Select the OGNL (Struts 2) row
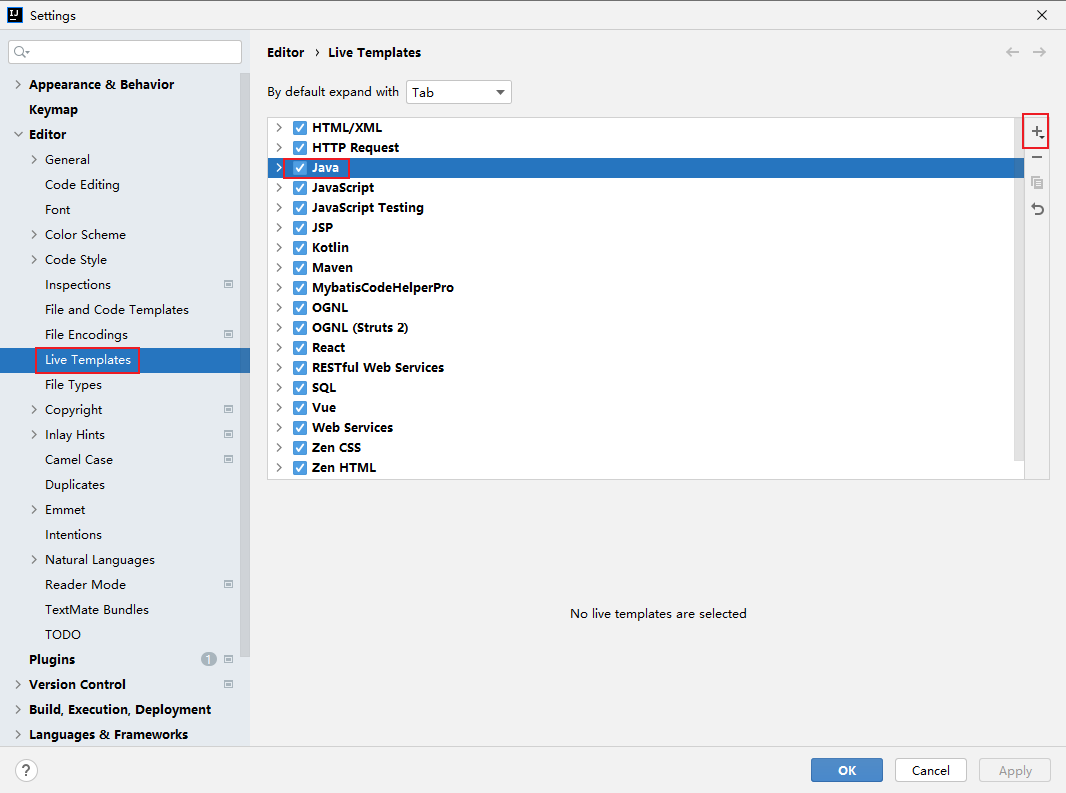The width and height of the screenshot is (1066, 793). pyautogui.click(x=646, y=328)
